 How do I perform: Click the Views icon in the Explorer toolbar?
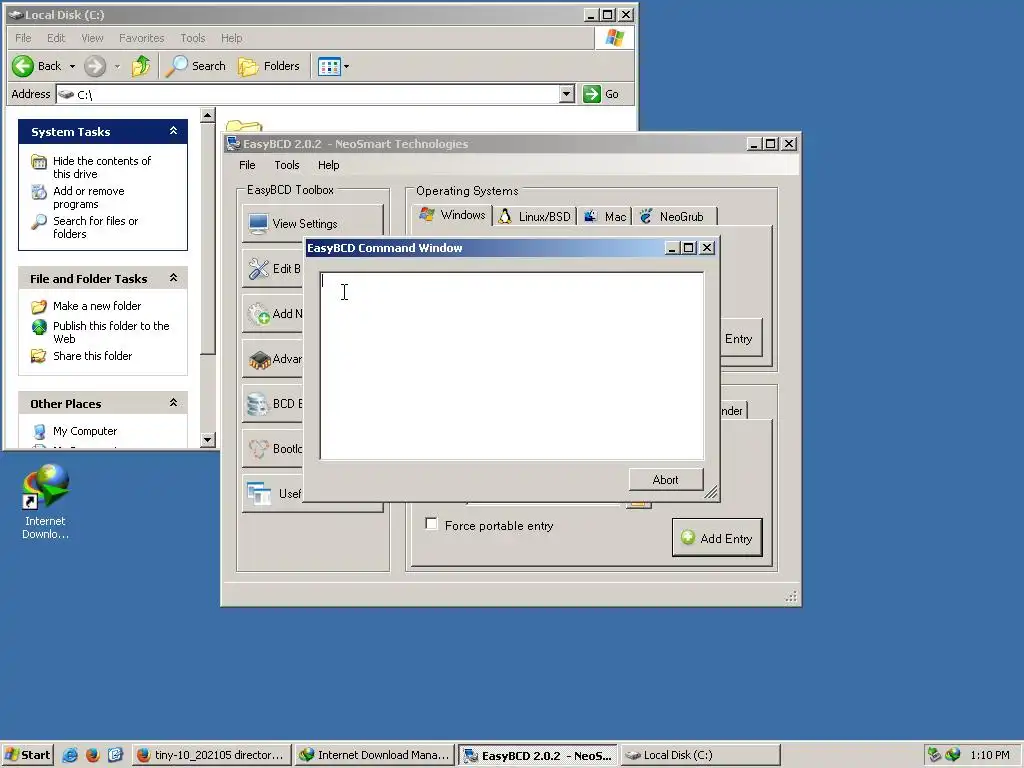[329, 66]
